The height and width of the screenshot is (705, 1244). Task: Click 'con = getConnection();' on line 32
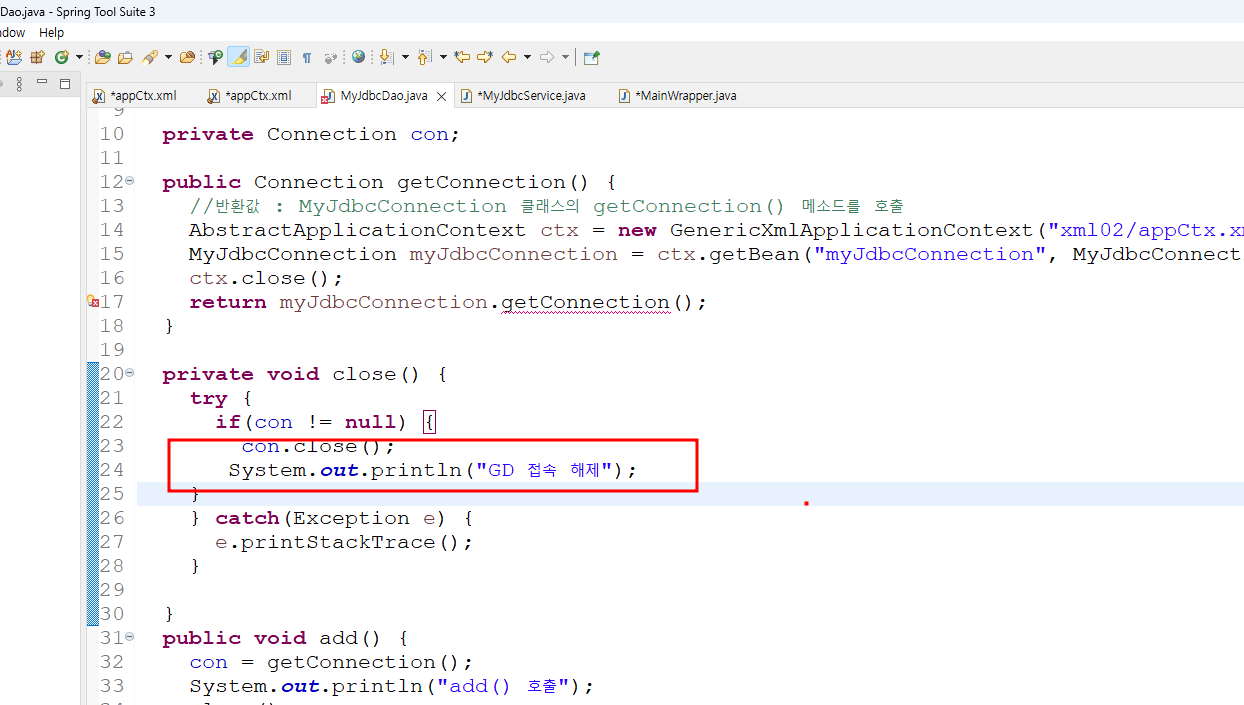(331, 662)
